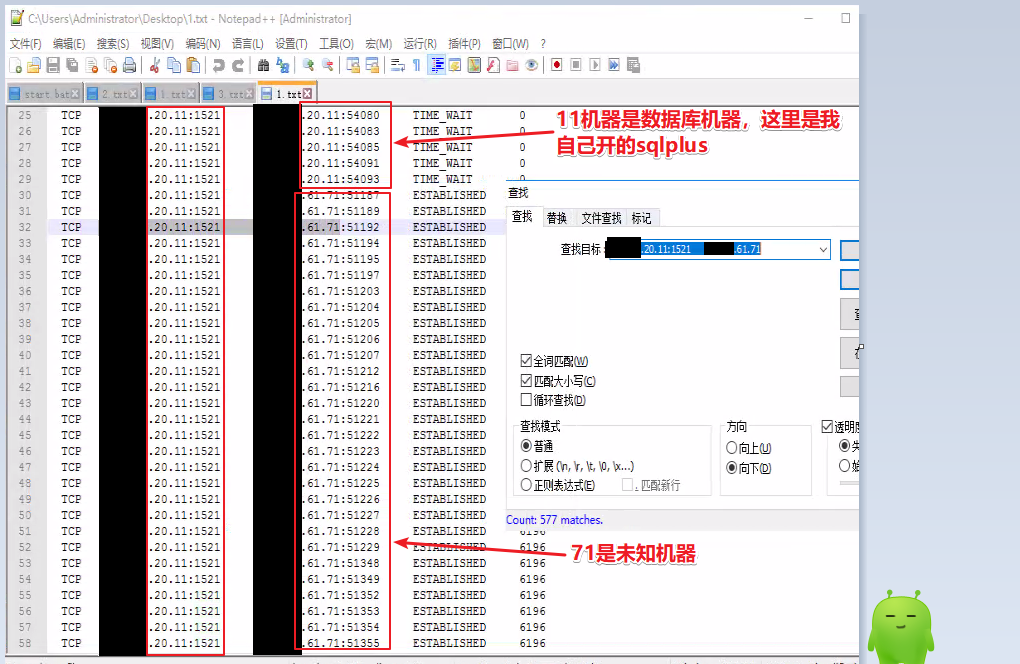This screenshot has height=664, width=1020.
Task: Open the 编码 menu
Action: click(203, 44)
